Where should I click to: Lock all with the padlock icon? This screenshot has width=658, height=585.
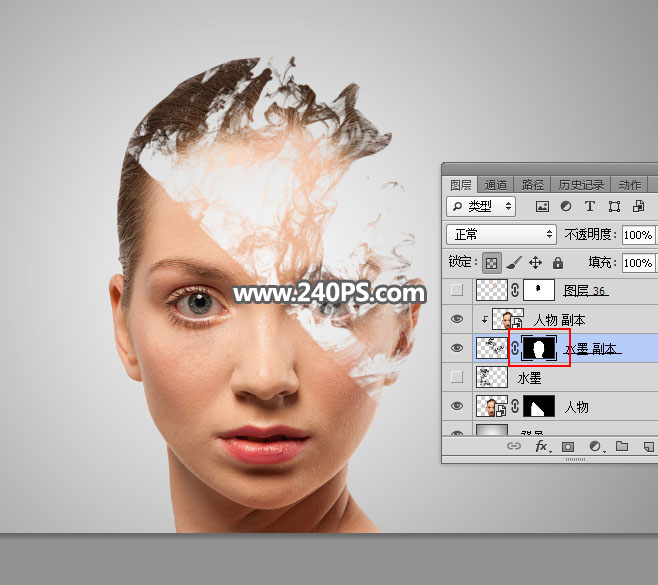tap(557, 263)
